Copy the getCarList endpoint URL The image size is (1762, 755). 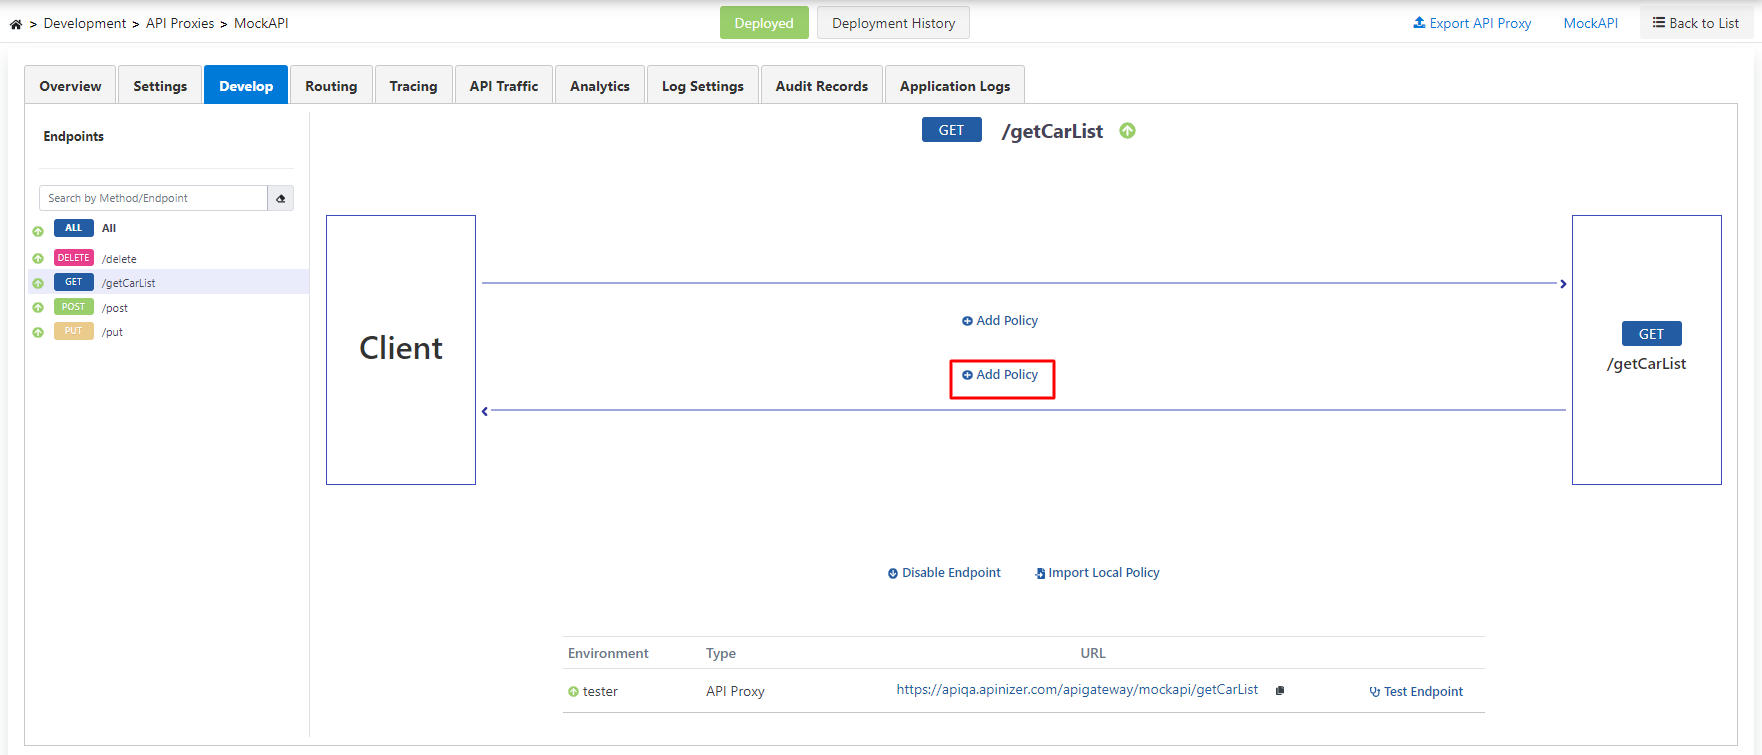pyautogui.click(x=1280, y=690)
